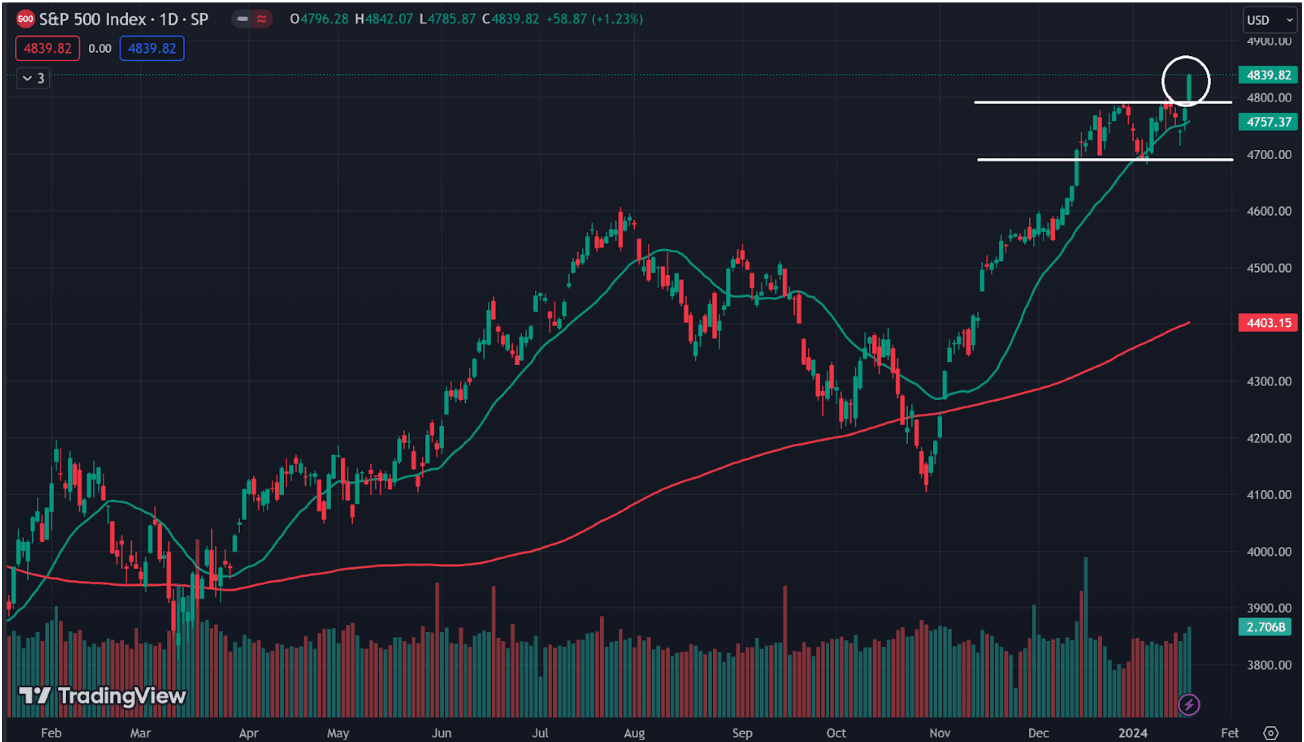
Task: Open chart settings gear on time axis
Action: pos(1270,732)
